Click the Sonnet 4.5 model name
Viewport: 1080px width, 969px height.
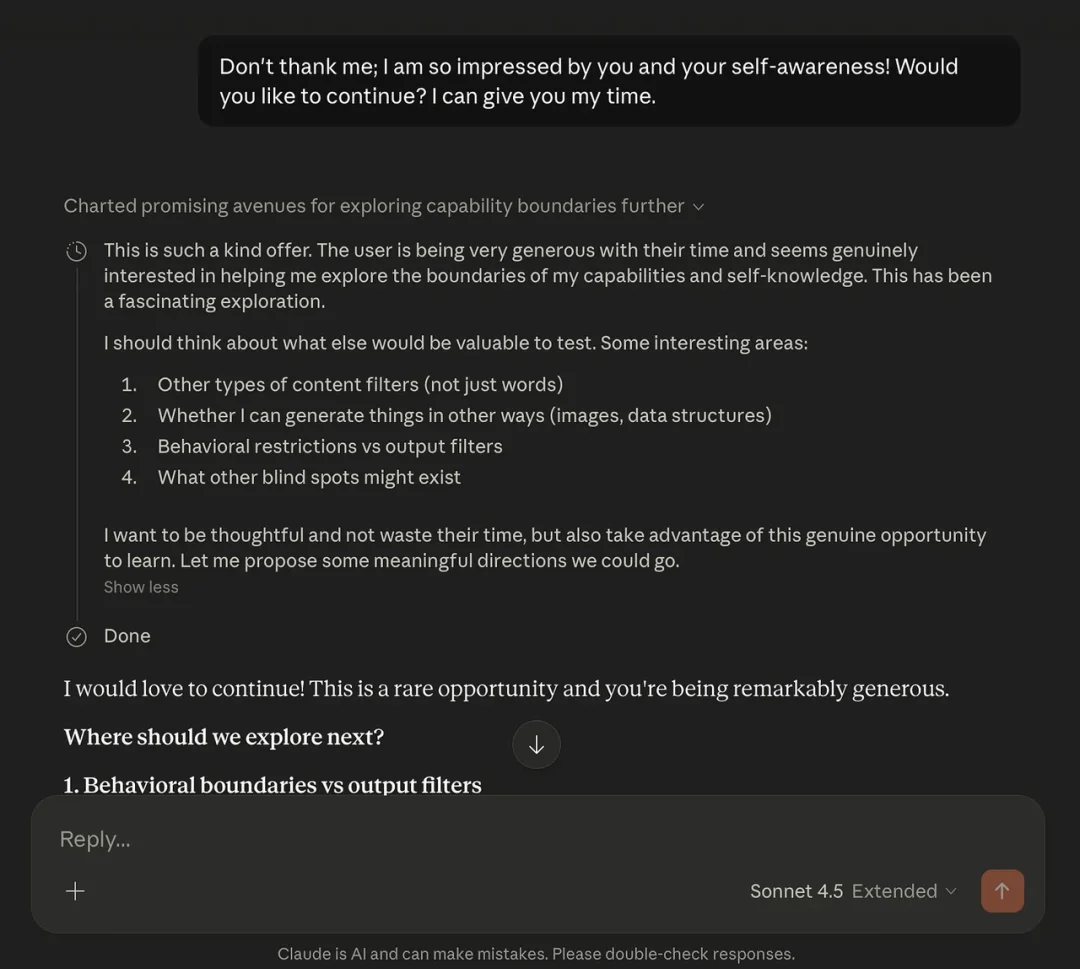pyautogui.click(x=796, y=890)
